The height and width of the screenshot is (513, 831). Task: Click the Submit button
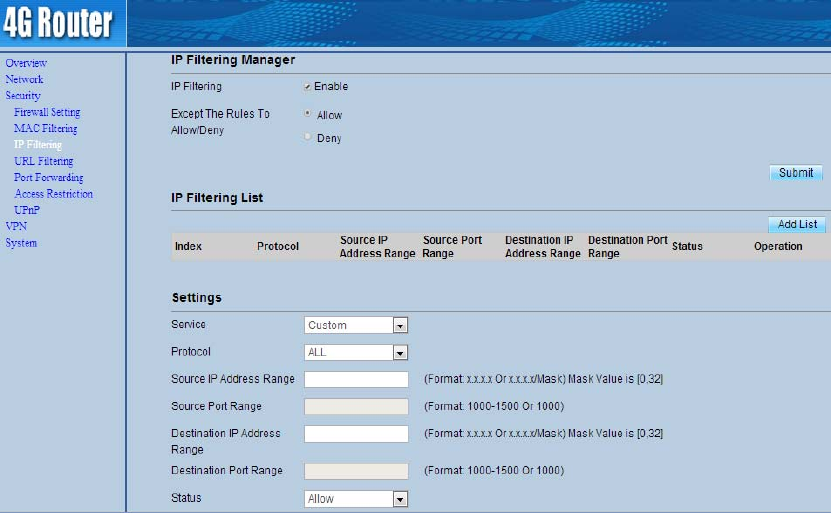click(x=796, y=173)
